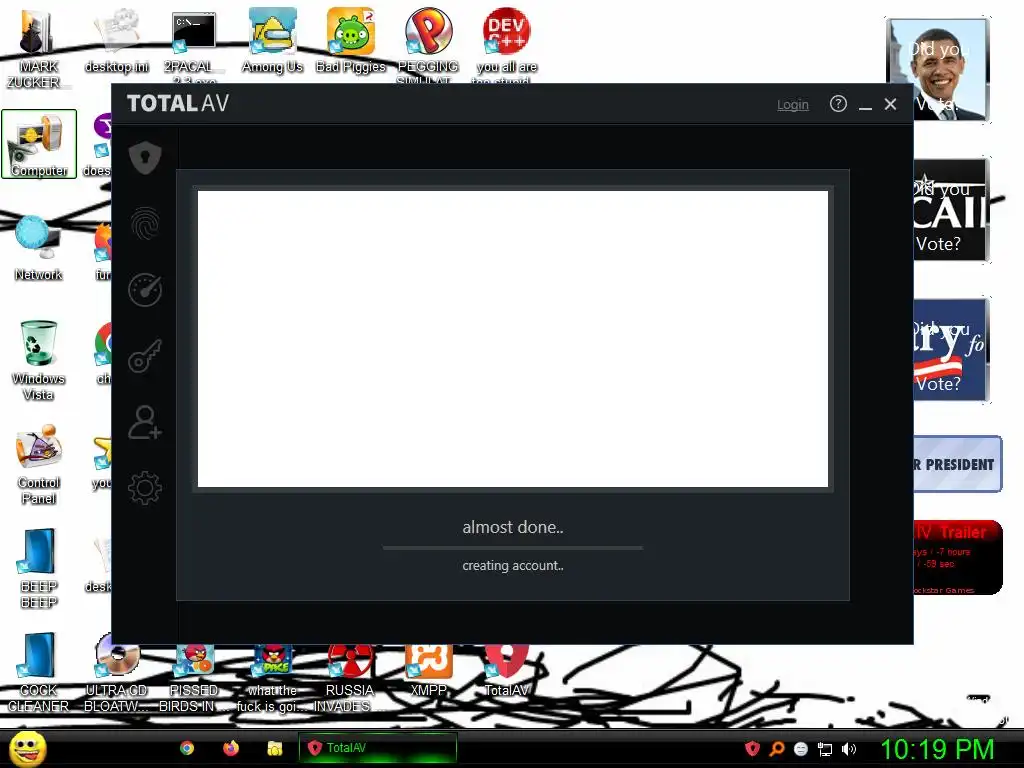Launch Firefox from the taskbar quick launch

tap(231, 748)
